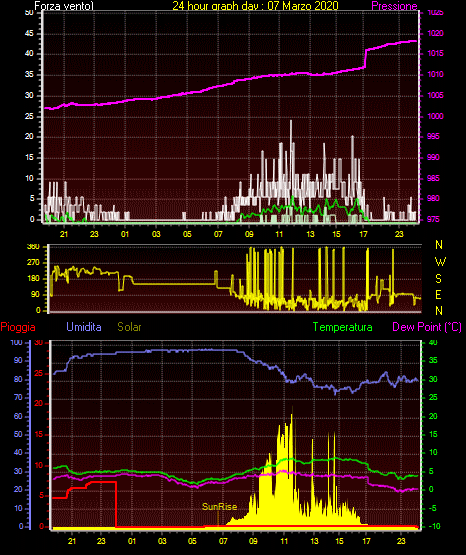Screen dimensions: 466x555
Task: Click the Temperatura legend label
Action: coord(343,327)
